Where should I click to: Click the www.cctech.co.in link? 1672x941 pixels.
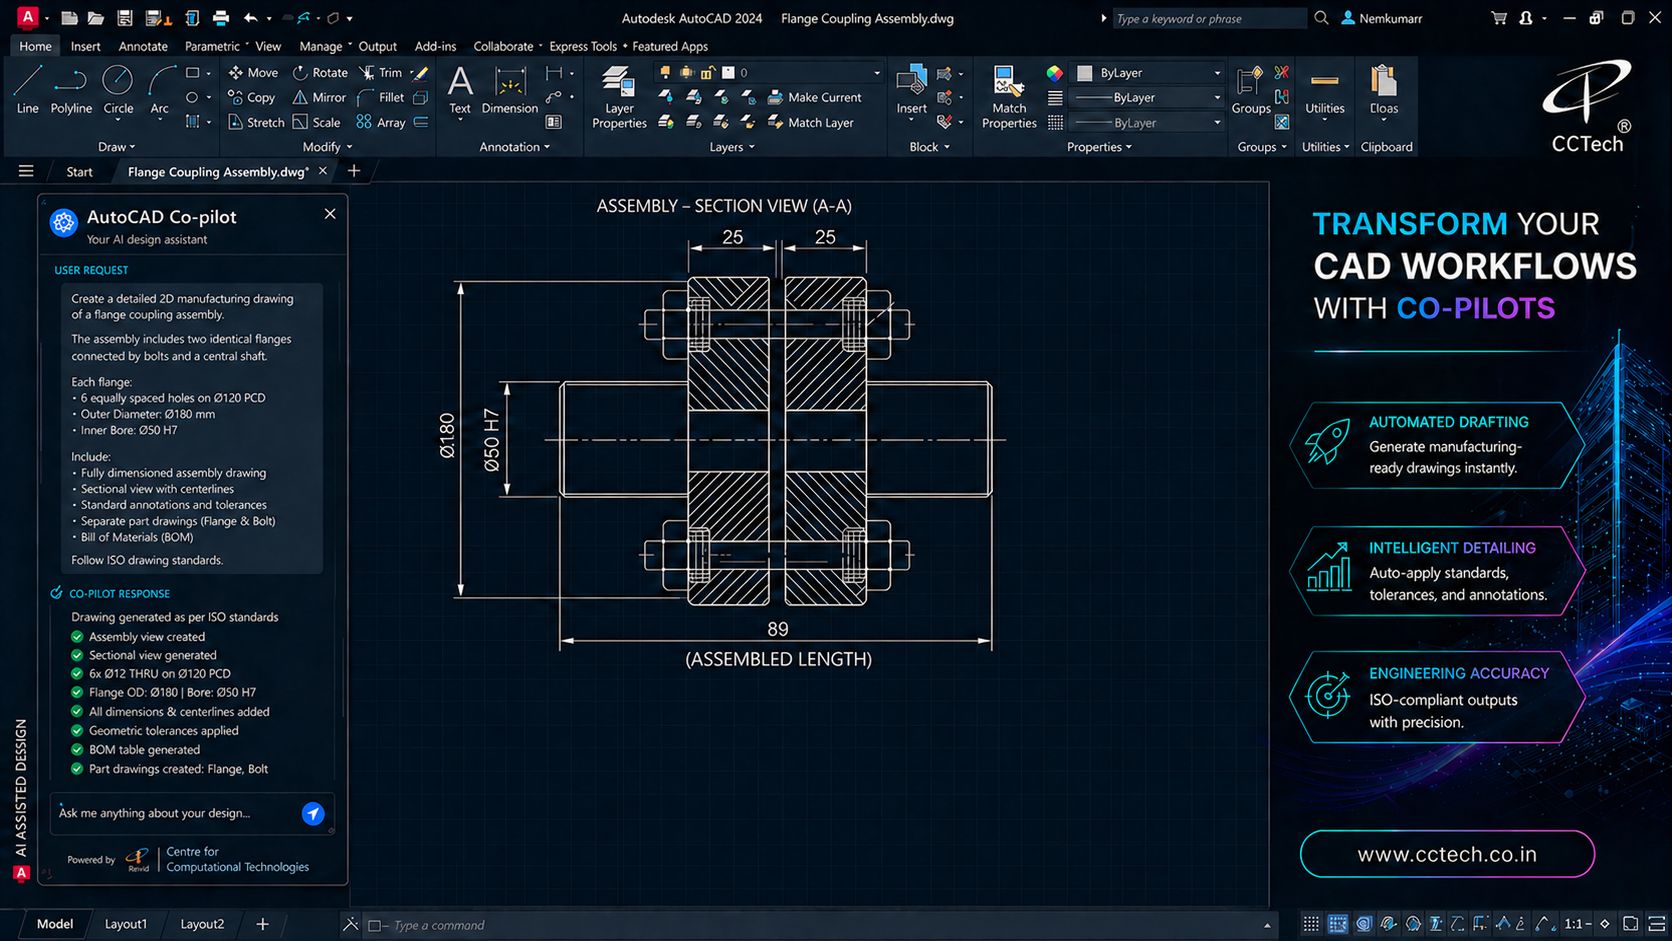1447,854
